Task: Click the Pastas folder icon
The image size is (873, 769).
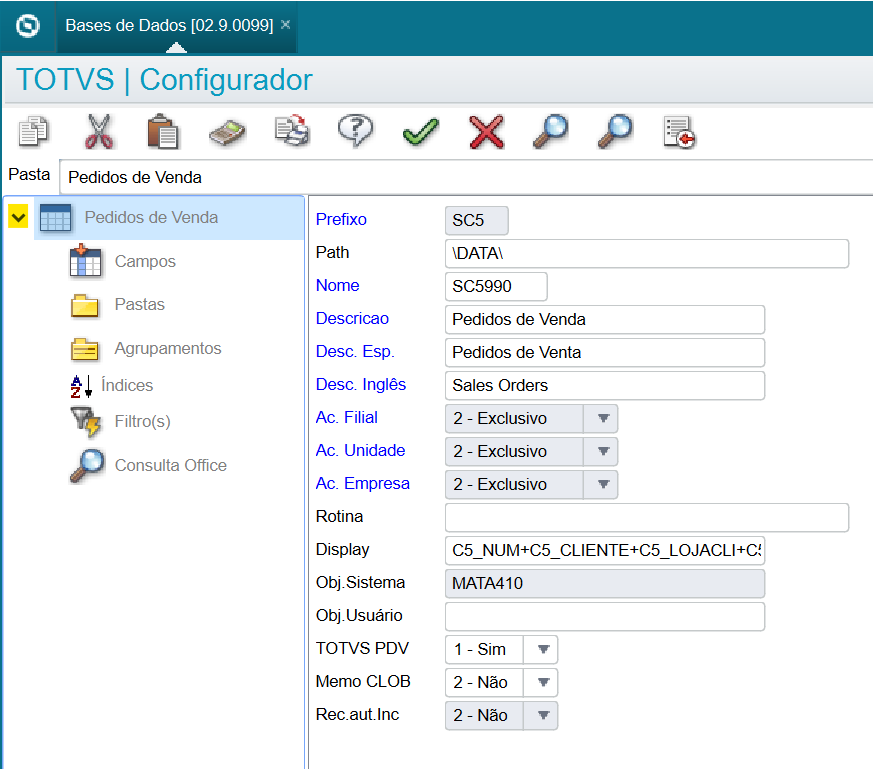Action: (85, 305)
